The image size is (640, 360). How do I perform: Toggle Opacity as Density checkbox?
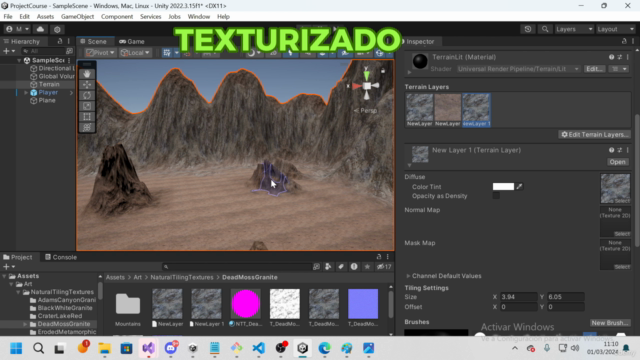496,196
